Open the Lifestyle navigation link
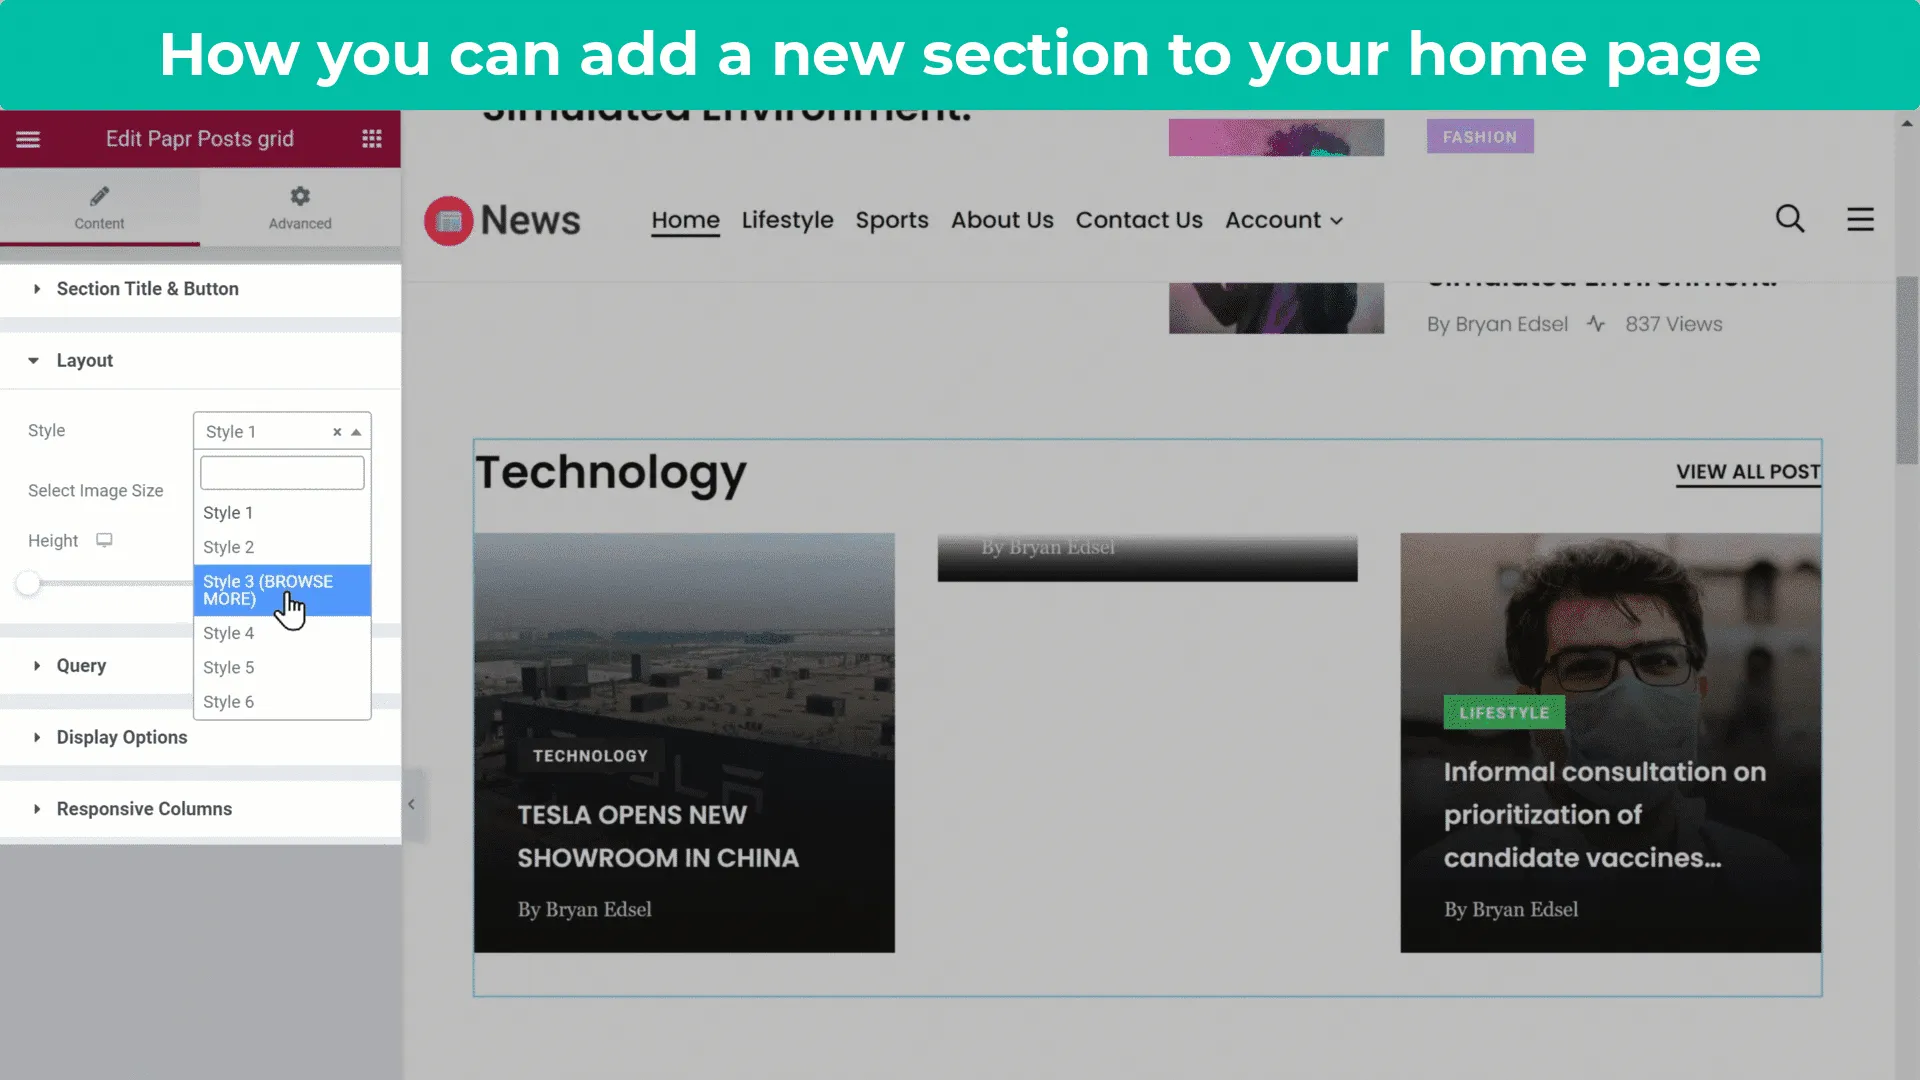The width and height of the screenshot is (1920, 1080). tap(787, 220)
